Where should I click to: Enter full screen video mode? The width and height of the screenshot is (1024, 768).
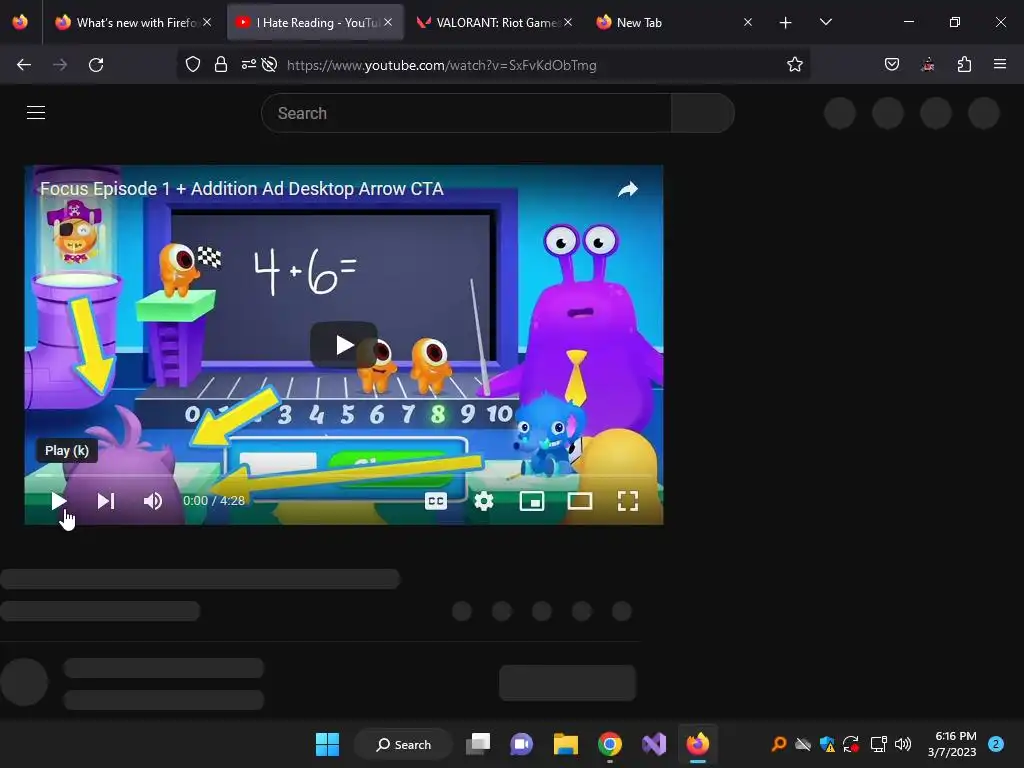(x=628, y=501)
